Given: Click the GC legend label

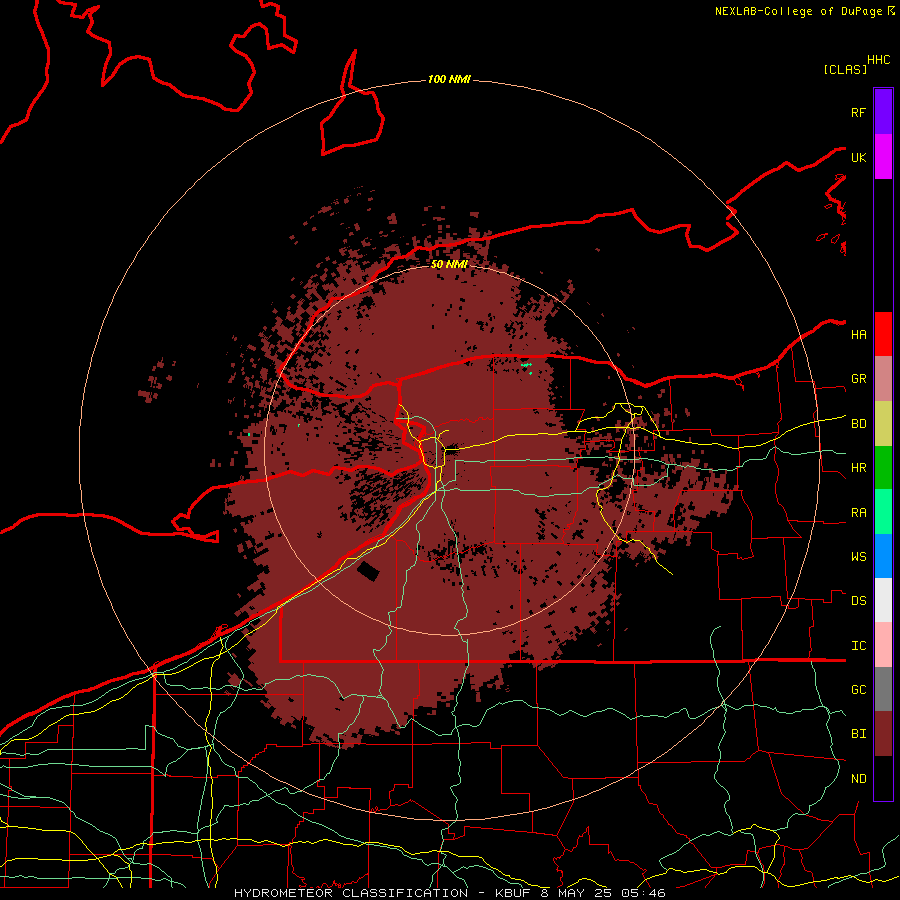Looking at the screenshot, I should pyautogui.click(x=858, y=690).
